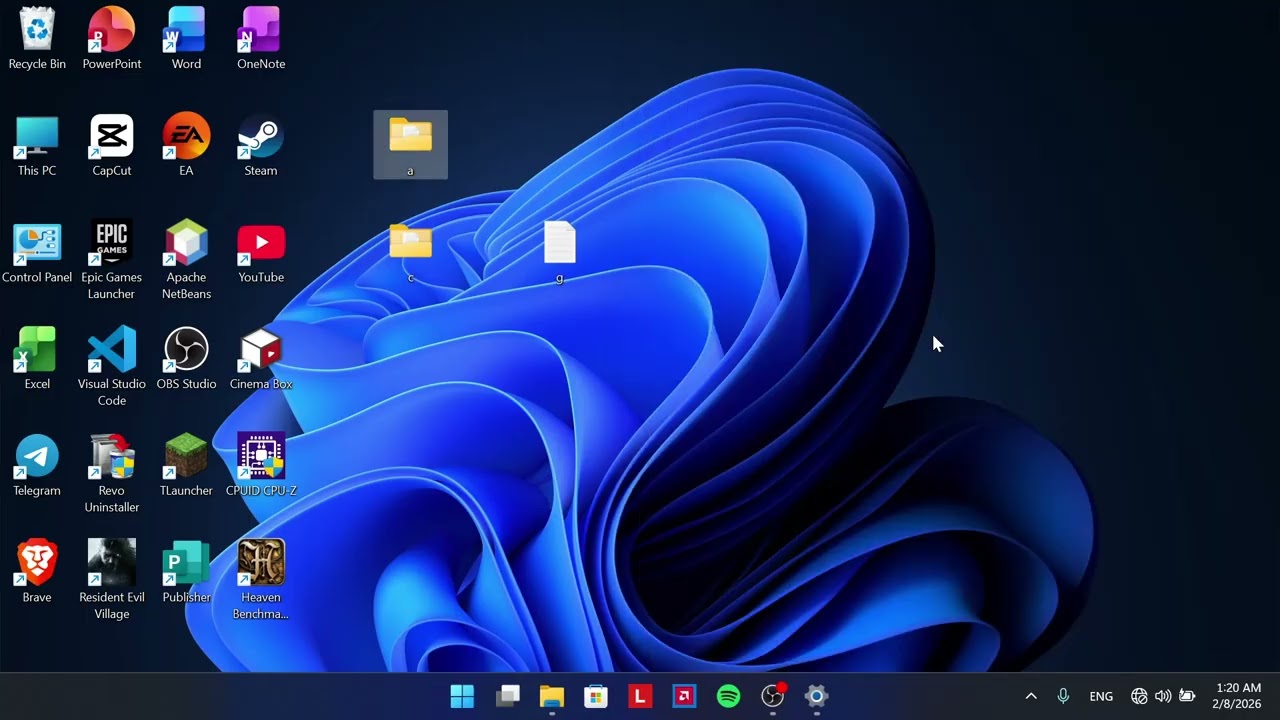This screenshot has width=1280, height=720.
Task: Click the battery tray icon
Action: click(1187, 696)
